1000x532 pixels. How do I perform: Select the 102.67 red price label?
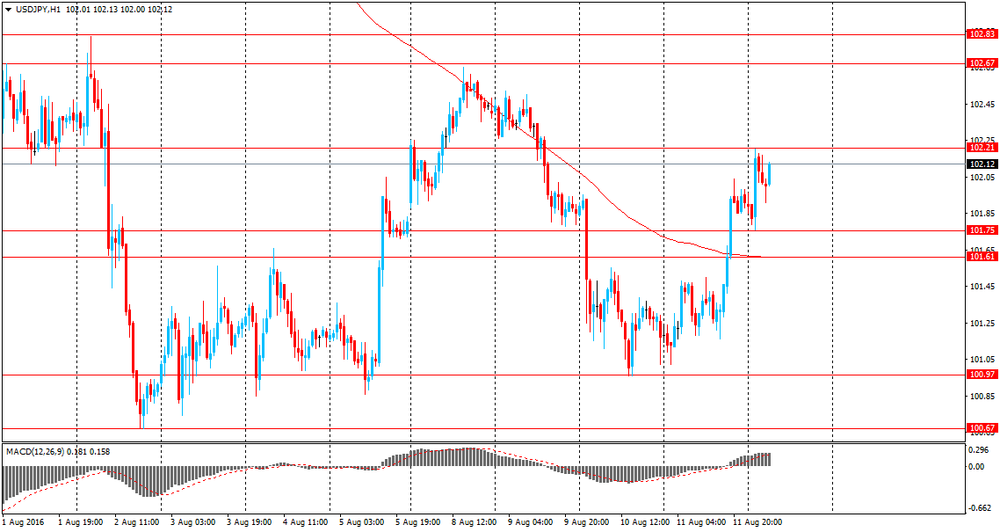(982, 63)
